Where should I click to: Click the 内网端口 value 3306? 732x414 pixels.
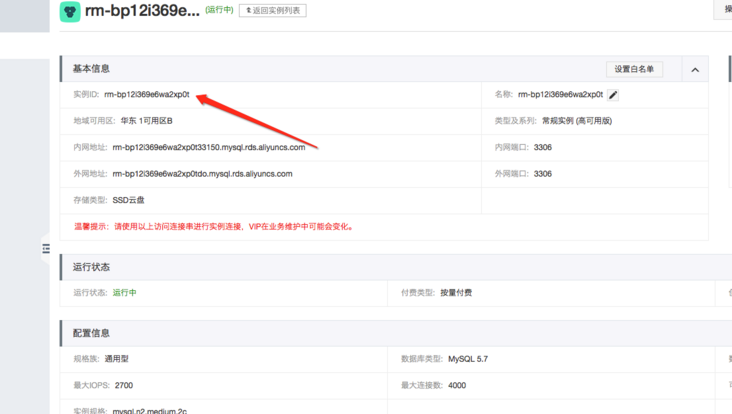(x=542, y=147)
